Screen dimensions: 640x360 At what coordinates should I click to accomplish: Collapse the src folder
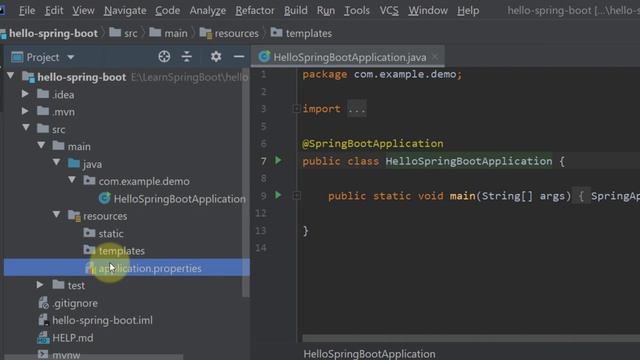[x=26, y=128]
